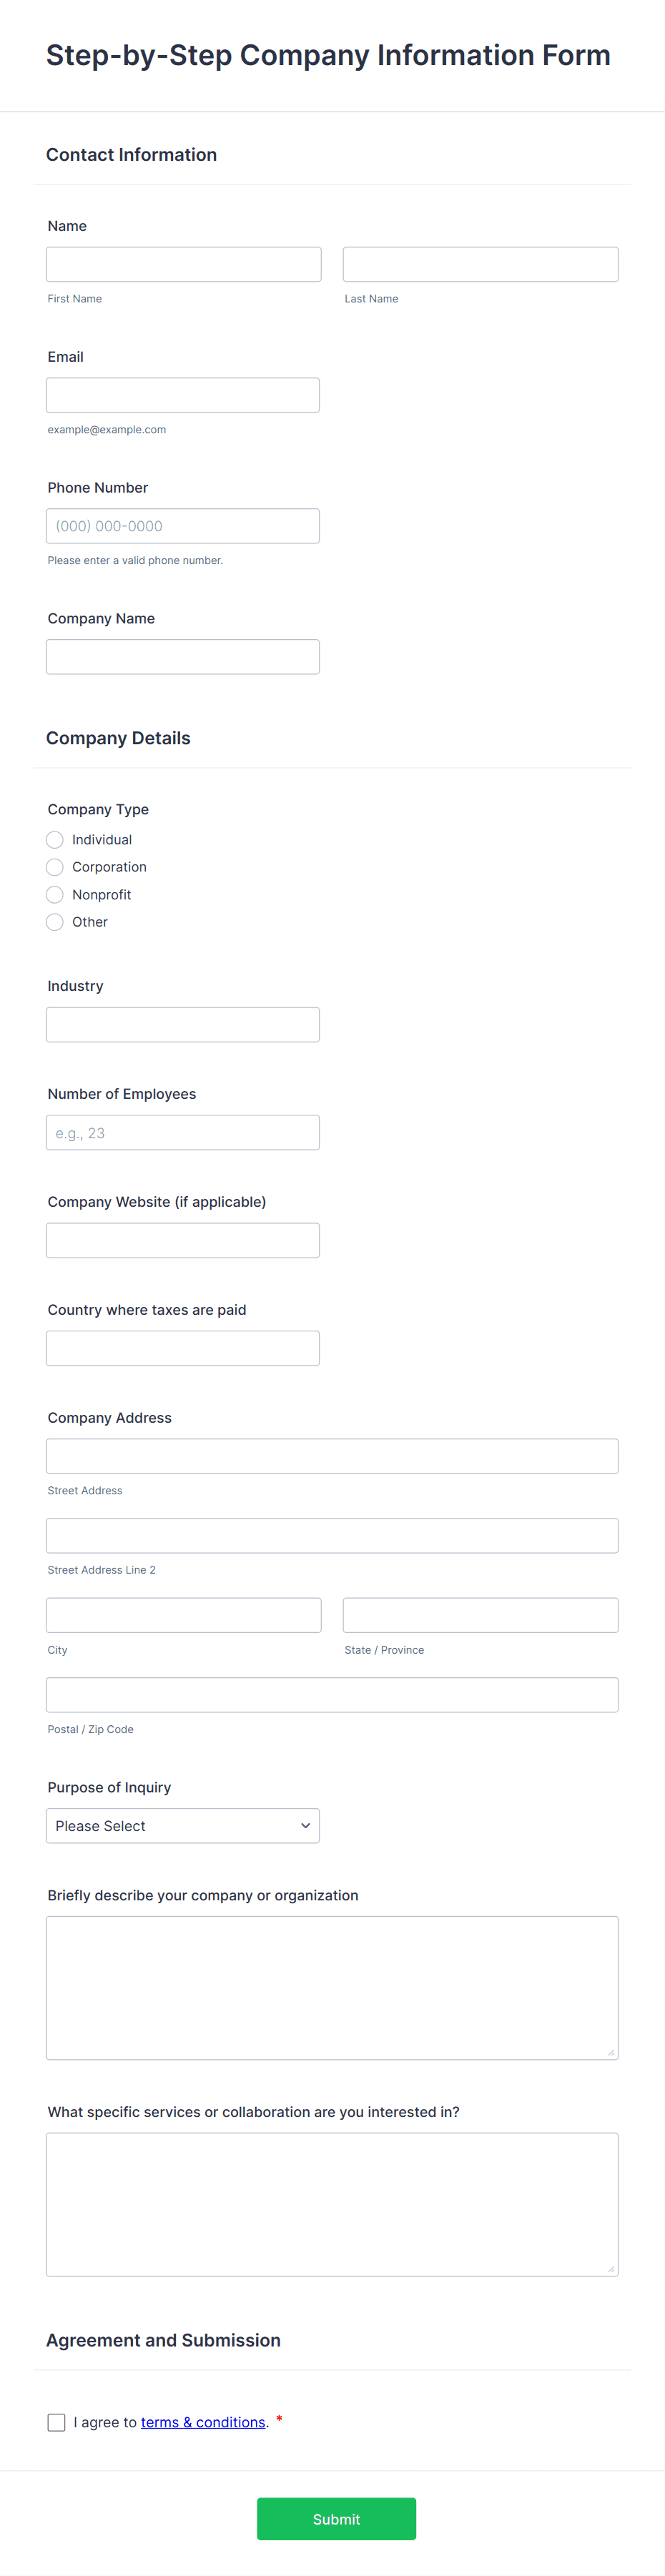Screen dimensions: 665x2576
Task: Click the Company Name text box
Action: (183, 656)
